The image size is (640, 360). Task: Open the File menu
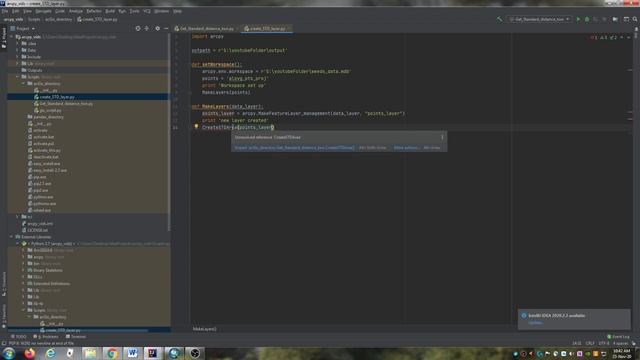pyautogui.click(x=4, y=11)
